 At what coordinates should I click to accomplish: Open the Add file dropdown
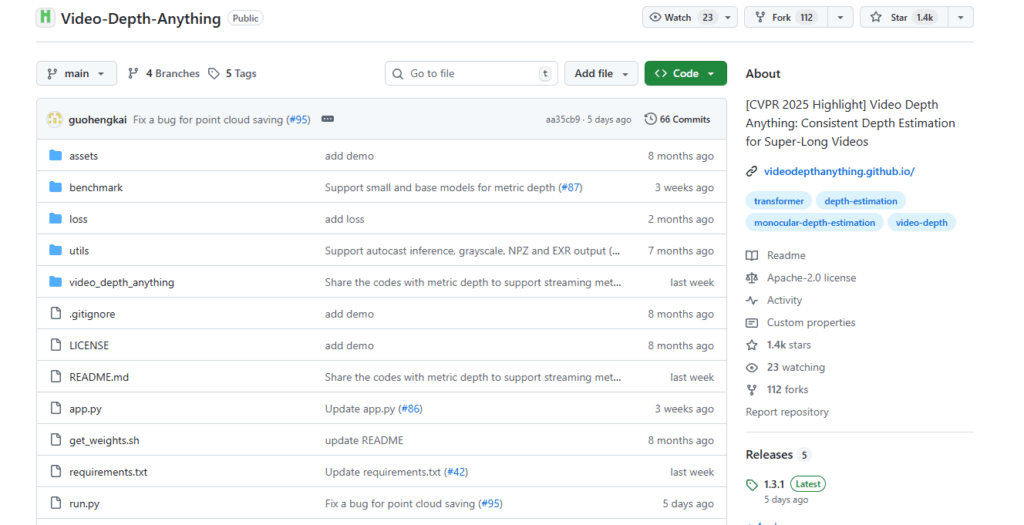click(x=601, y=74)
